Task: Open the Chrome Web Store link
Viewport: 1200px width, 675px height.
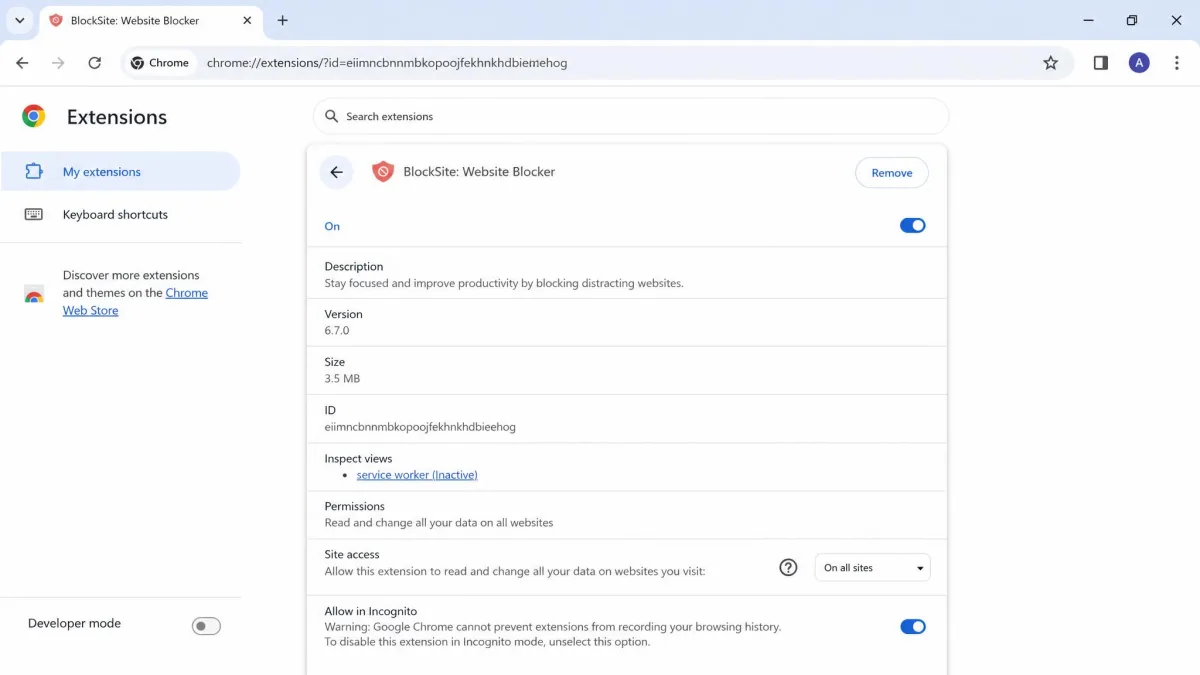Action: point(136,302)
